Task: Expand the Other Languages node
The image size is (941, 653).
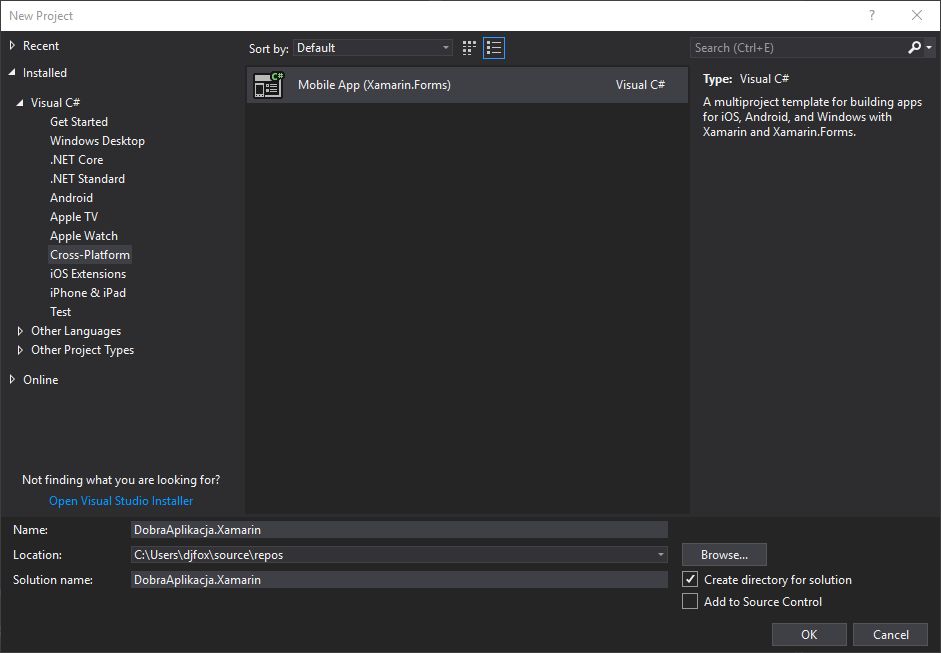Action: pyautogui.click(x=21, y=331)
